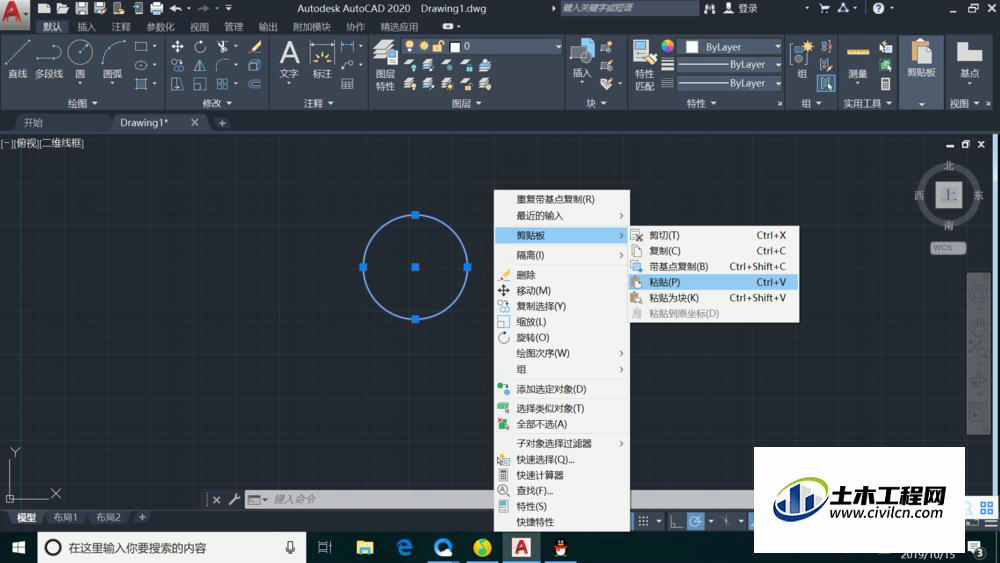Click the Help question mark icon
This screenshot has width=1000, height=563.
[x=878, y=8]
